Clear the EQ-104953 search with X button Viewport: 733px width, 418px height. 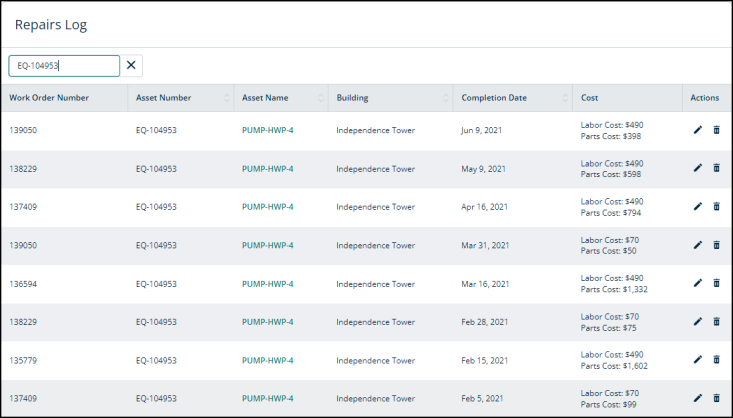(131, 65)
